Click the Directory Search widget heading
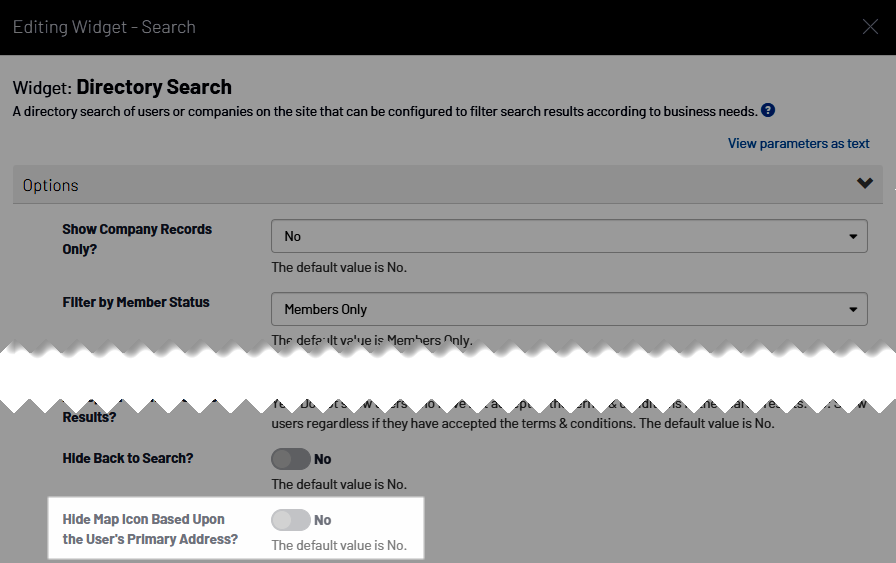 click(x=153, y=87)
